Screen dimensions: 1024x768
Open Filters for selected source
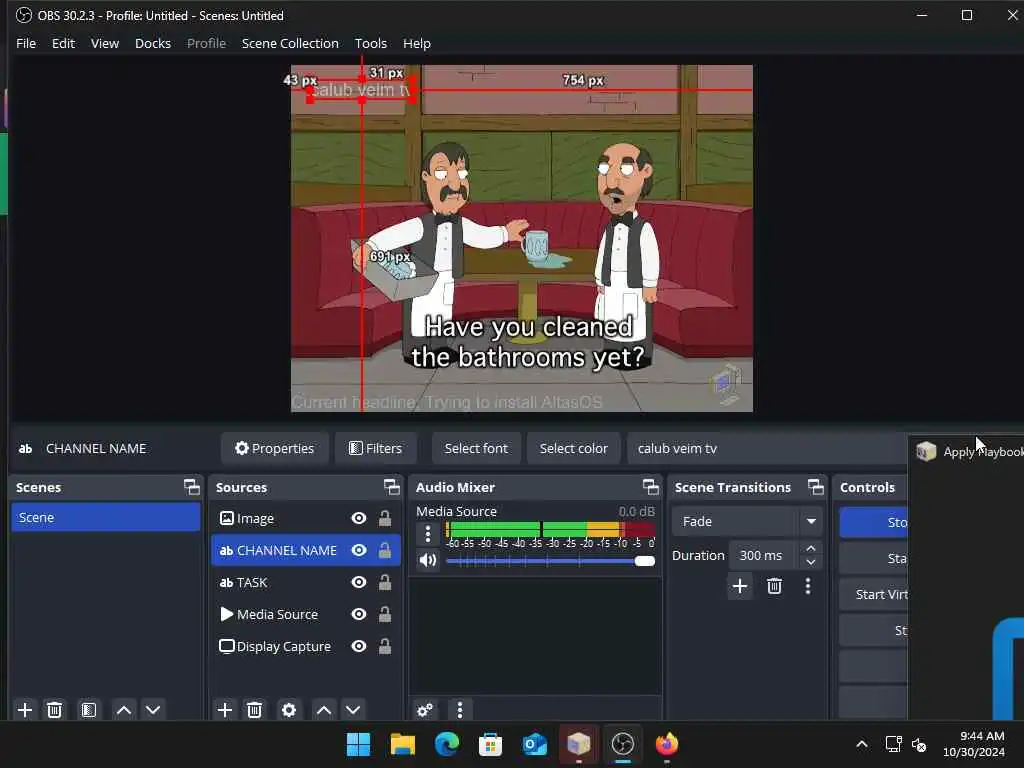pyautogui.click(x=376, y=449)
